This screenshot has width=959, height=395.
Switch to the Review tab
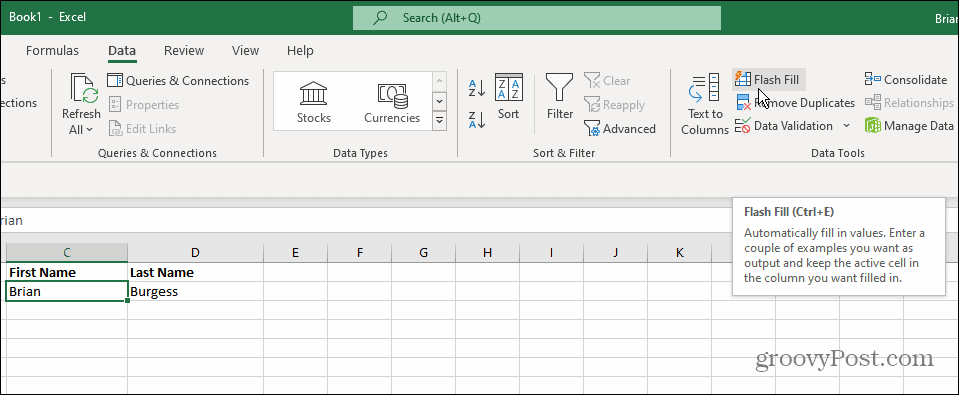[x=184, y=51]
